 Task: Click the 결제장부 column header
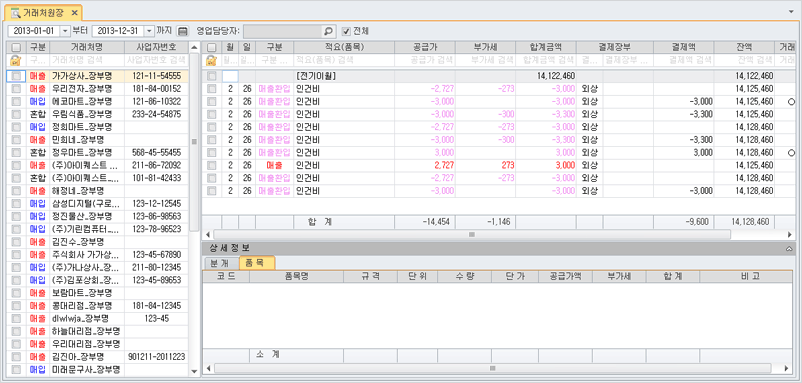[615, 48]
